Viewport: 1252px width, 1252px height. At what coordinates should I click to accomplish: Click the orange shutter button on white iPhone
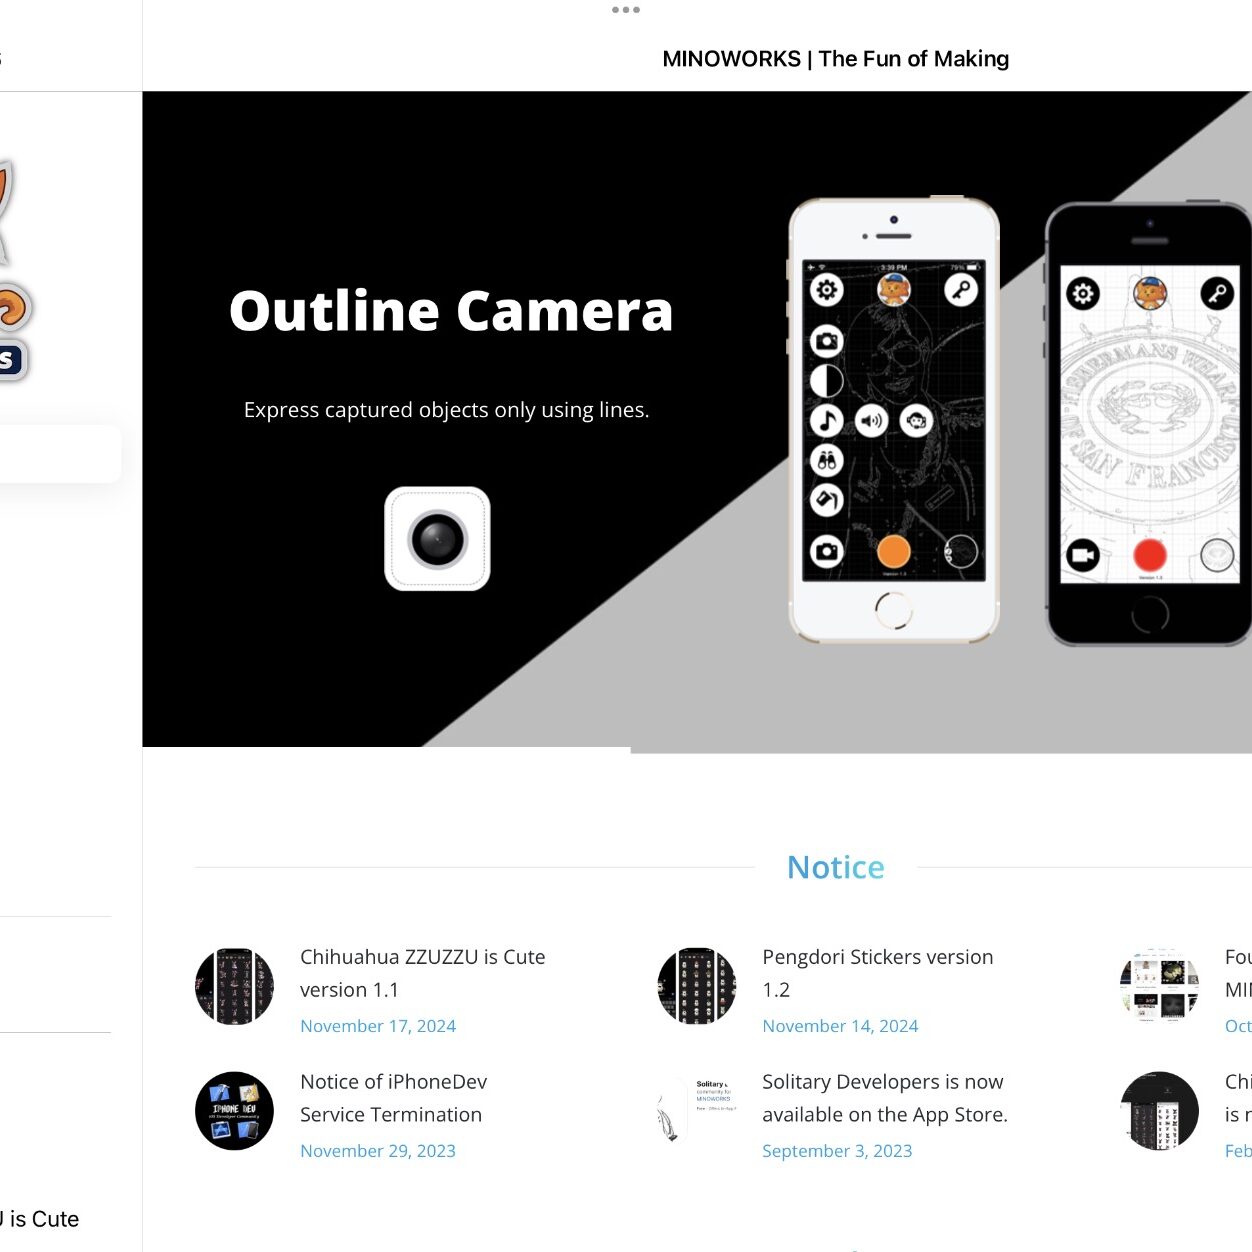(x=893, y=551)
